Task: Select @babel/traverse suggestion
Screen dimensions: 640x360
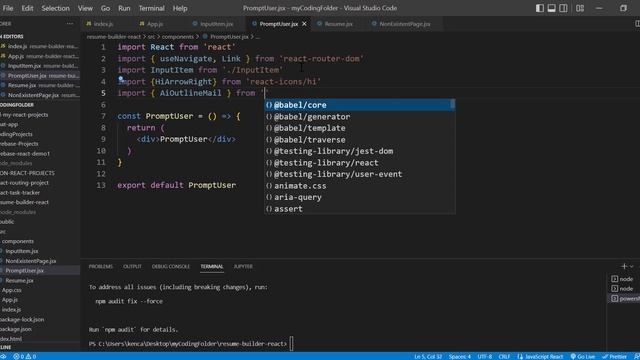Action: click(360, 140)
